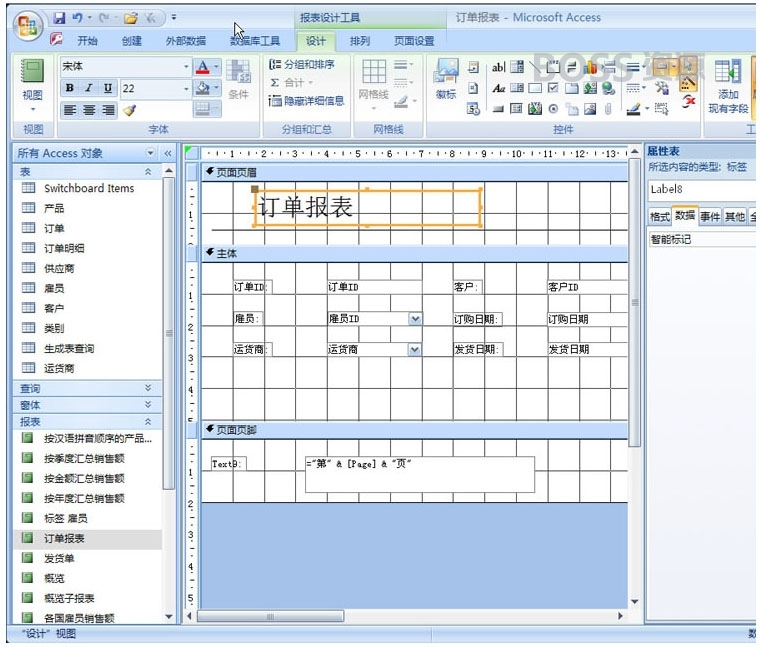The width and height of the screenshot is (760, 647).
Task: Select the hyperlink globe control
Action: point(608,88)
